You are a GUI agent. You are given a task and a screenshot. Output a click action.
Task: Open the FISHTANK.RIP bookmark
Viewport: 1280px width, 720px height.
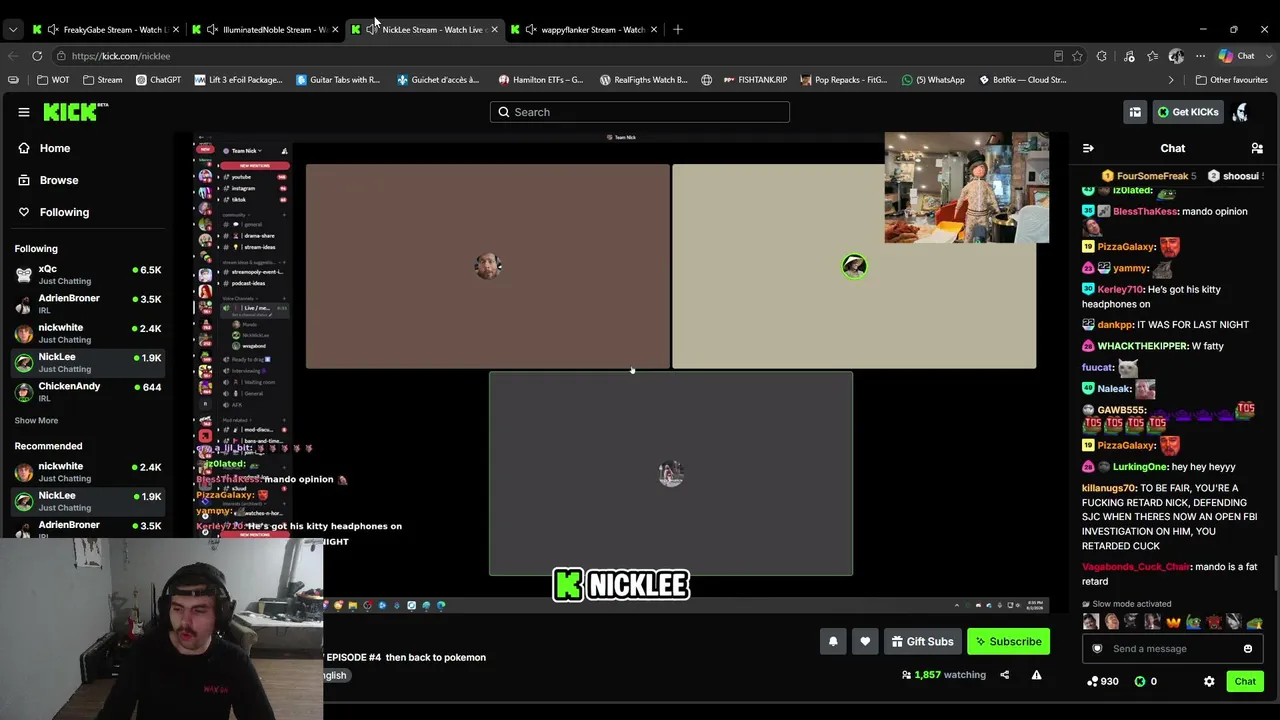point(754,80)
